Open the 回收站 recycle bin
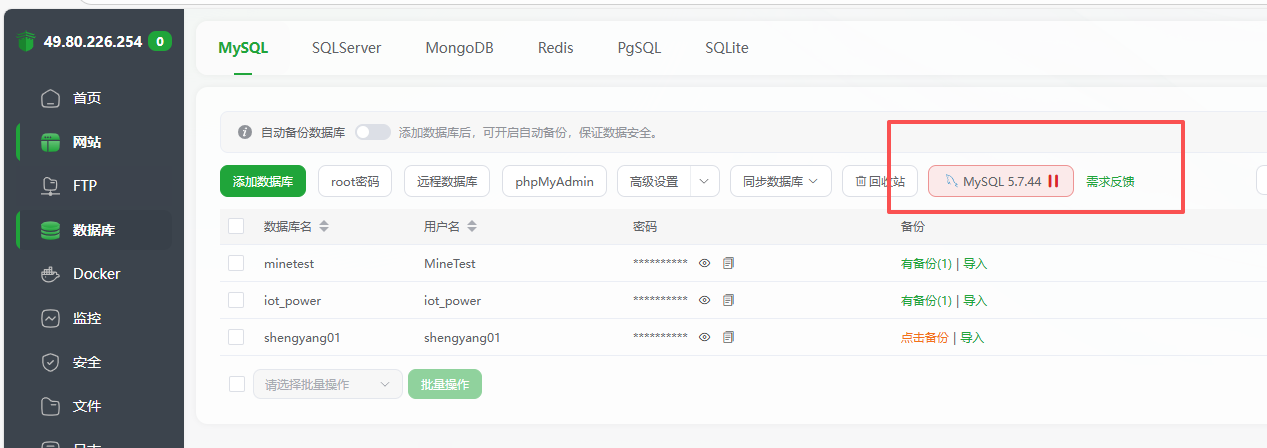 (880, 181)
